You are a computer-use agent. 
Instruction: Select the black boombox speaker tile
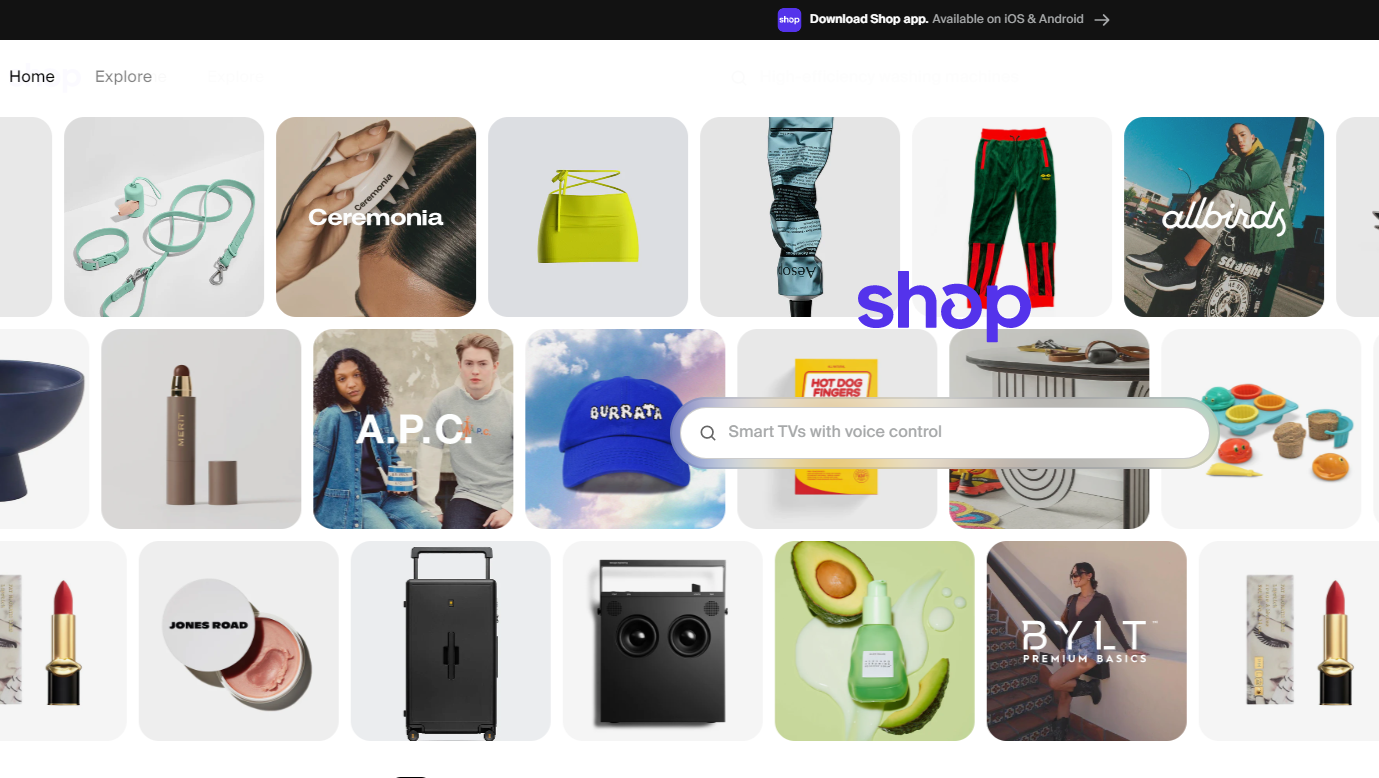click(663, 641)
